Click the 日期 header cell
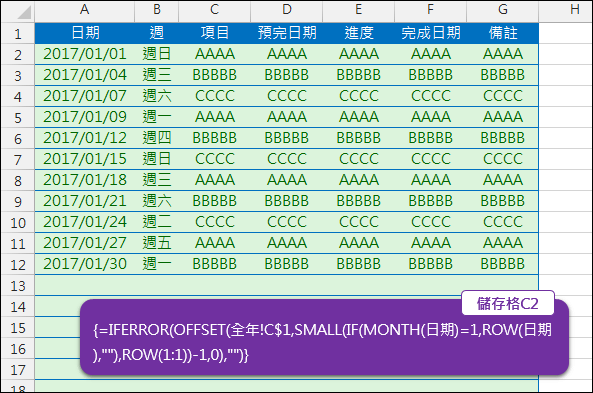Image resolution: width=593 pixels, height=393 pixels. pos(85,33)
